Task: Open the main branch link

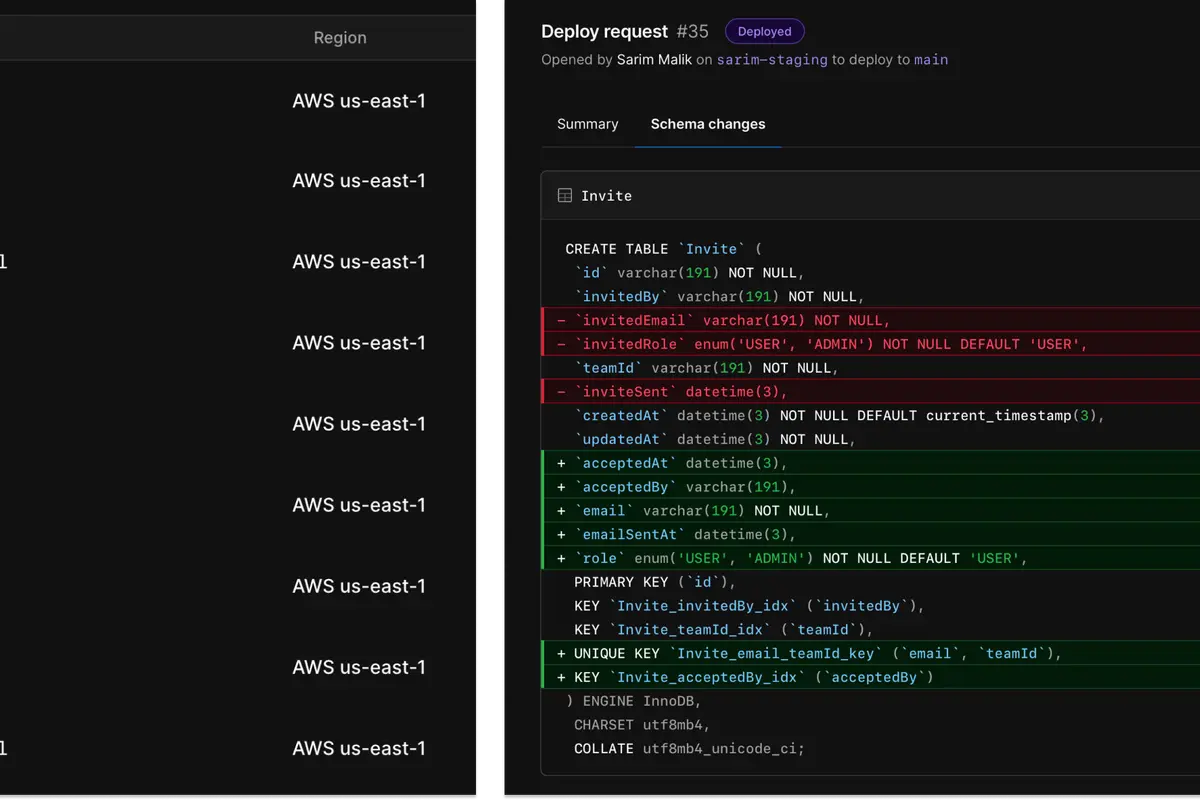Action: click(x=931, y=60)
